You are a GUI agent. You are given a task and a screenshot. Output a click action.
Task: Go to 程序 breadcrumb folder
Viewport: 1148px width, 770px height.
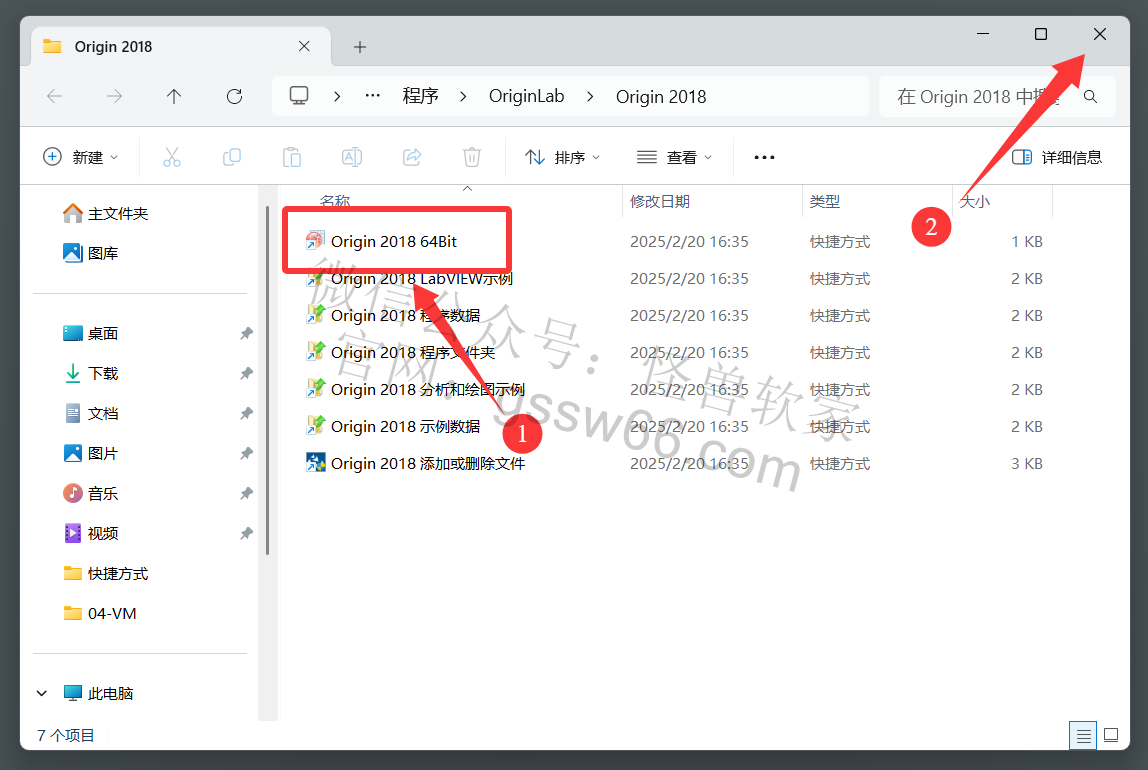coord(420,97)
